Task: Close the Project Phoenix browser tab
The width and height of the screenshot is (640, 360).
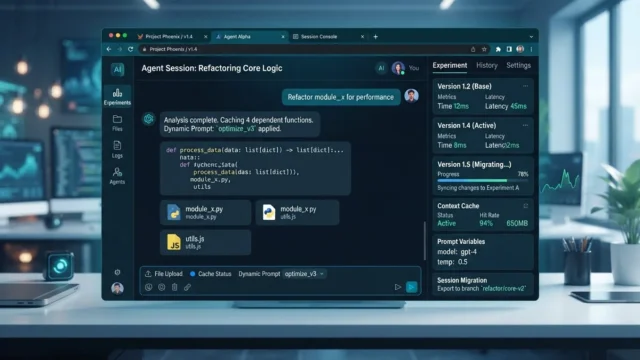Action: [x=205, y=37]
